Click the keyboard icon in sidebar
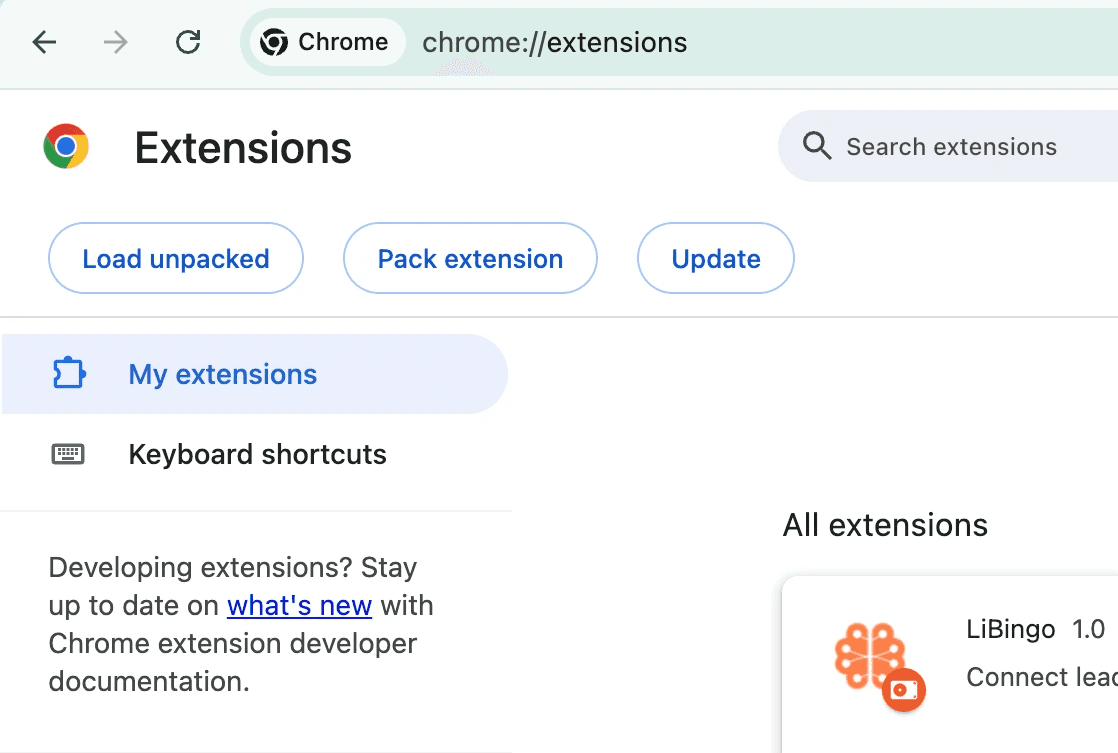 coord(68,454)
